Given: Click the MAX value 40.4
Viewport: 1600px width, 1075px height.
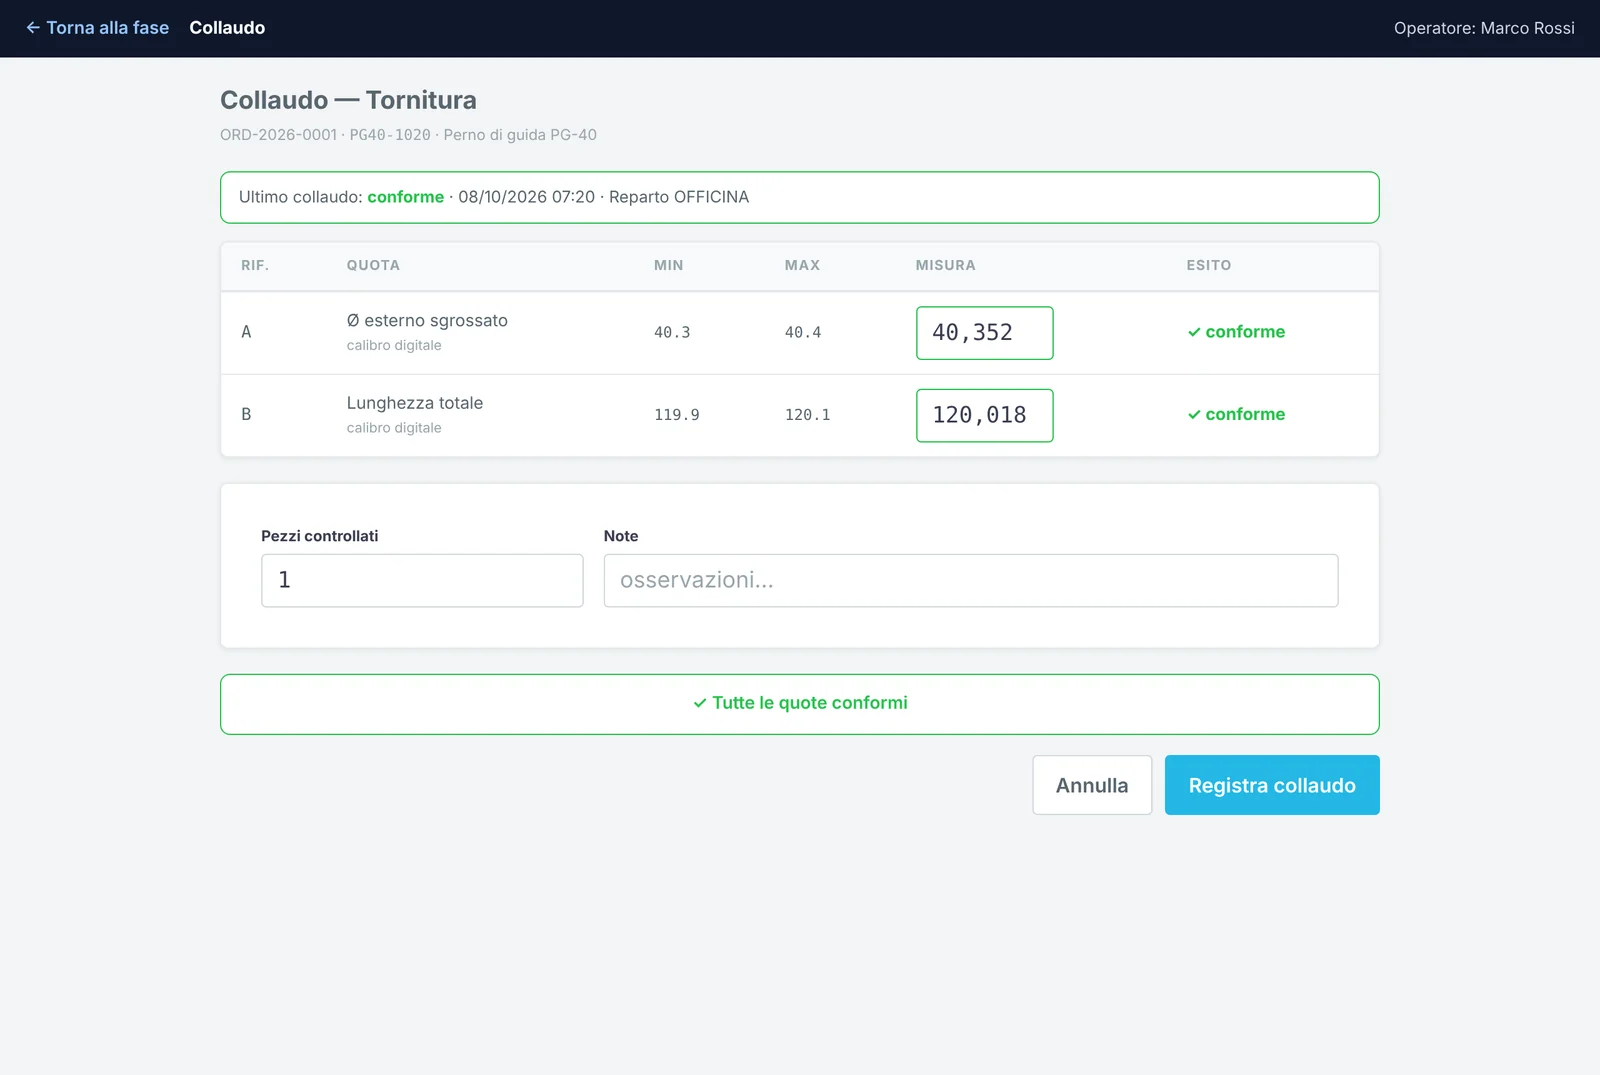Looking at the screenshot, I should tap(803, 332).
